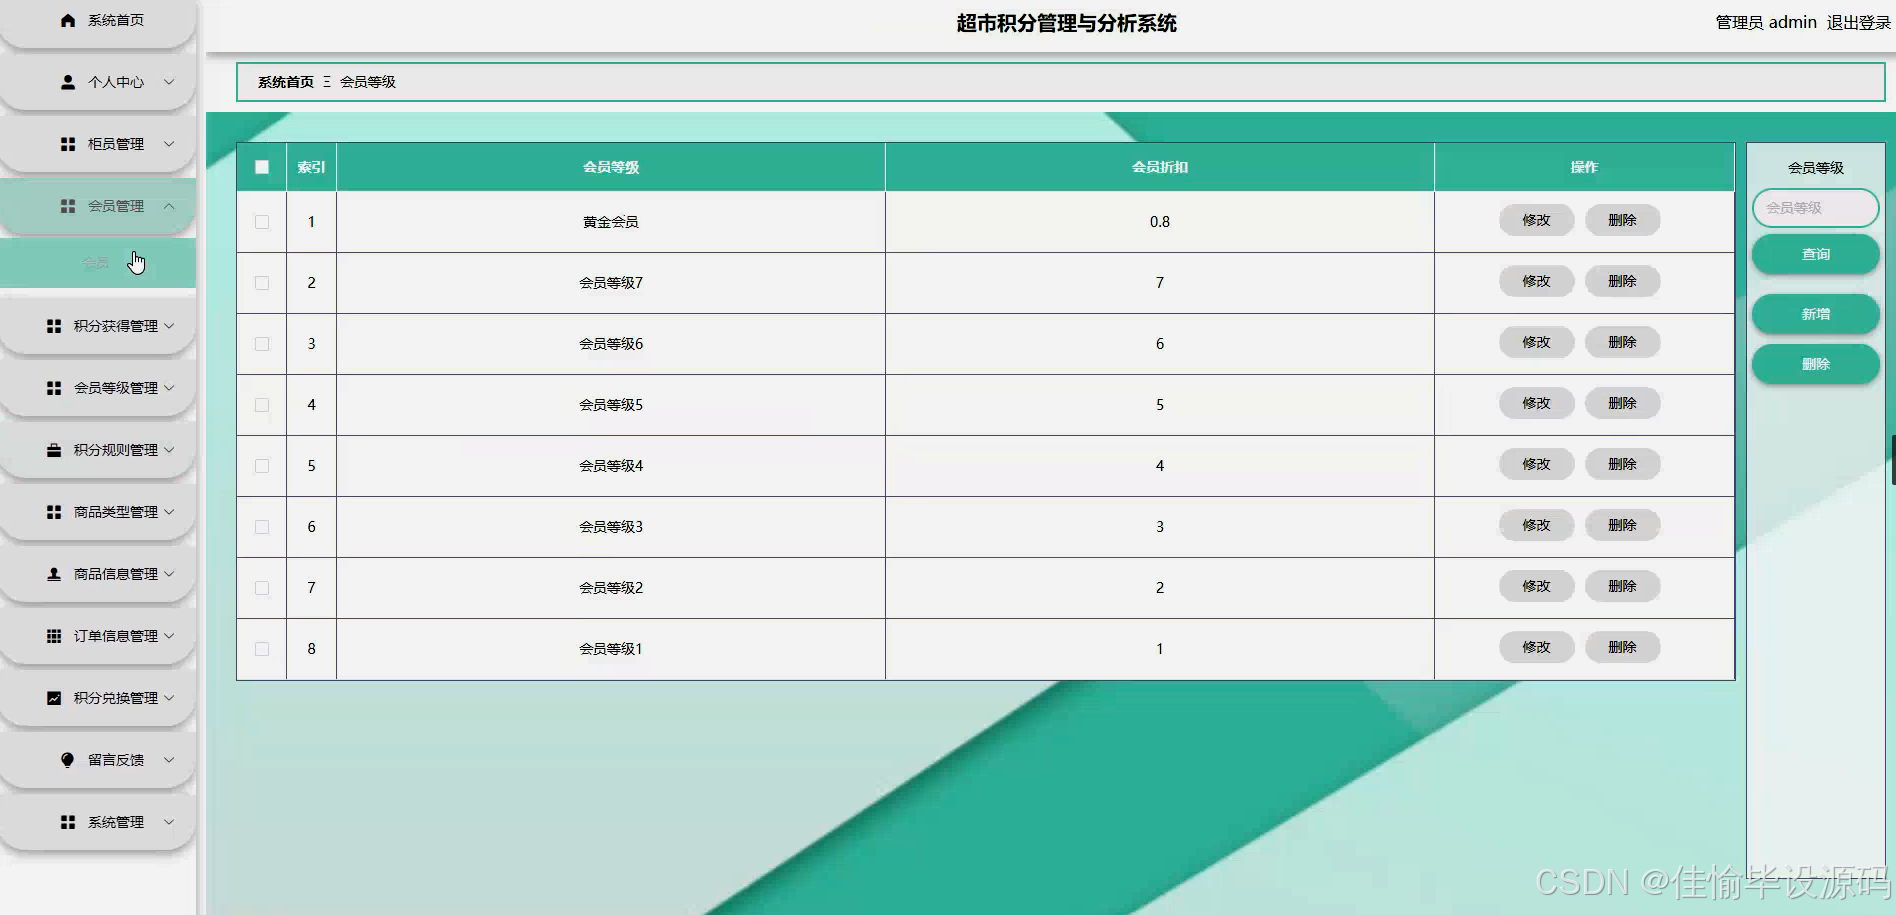The image size is (1896, 915).
Task: Check the box for row 会员等级7
Action: coord(262,283)
